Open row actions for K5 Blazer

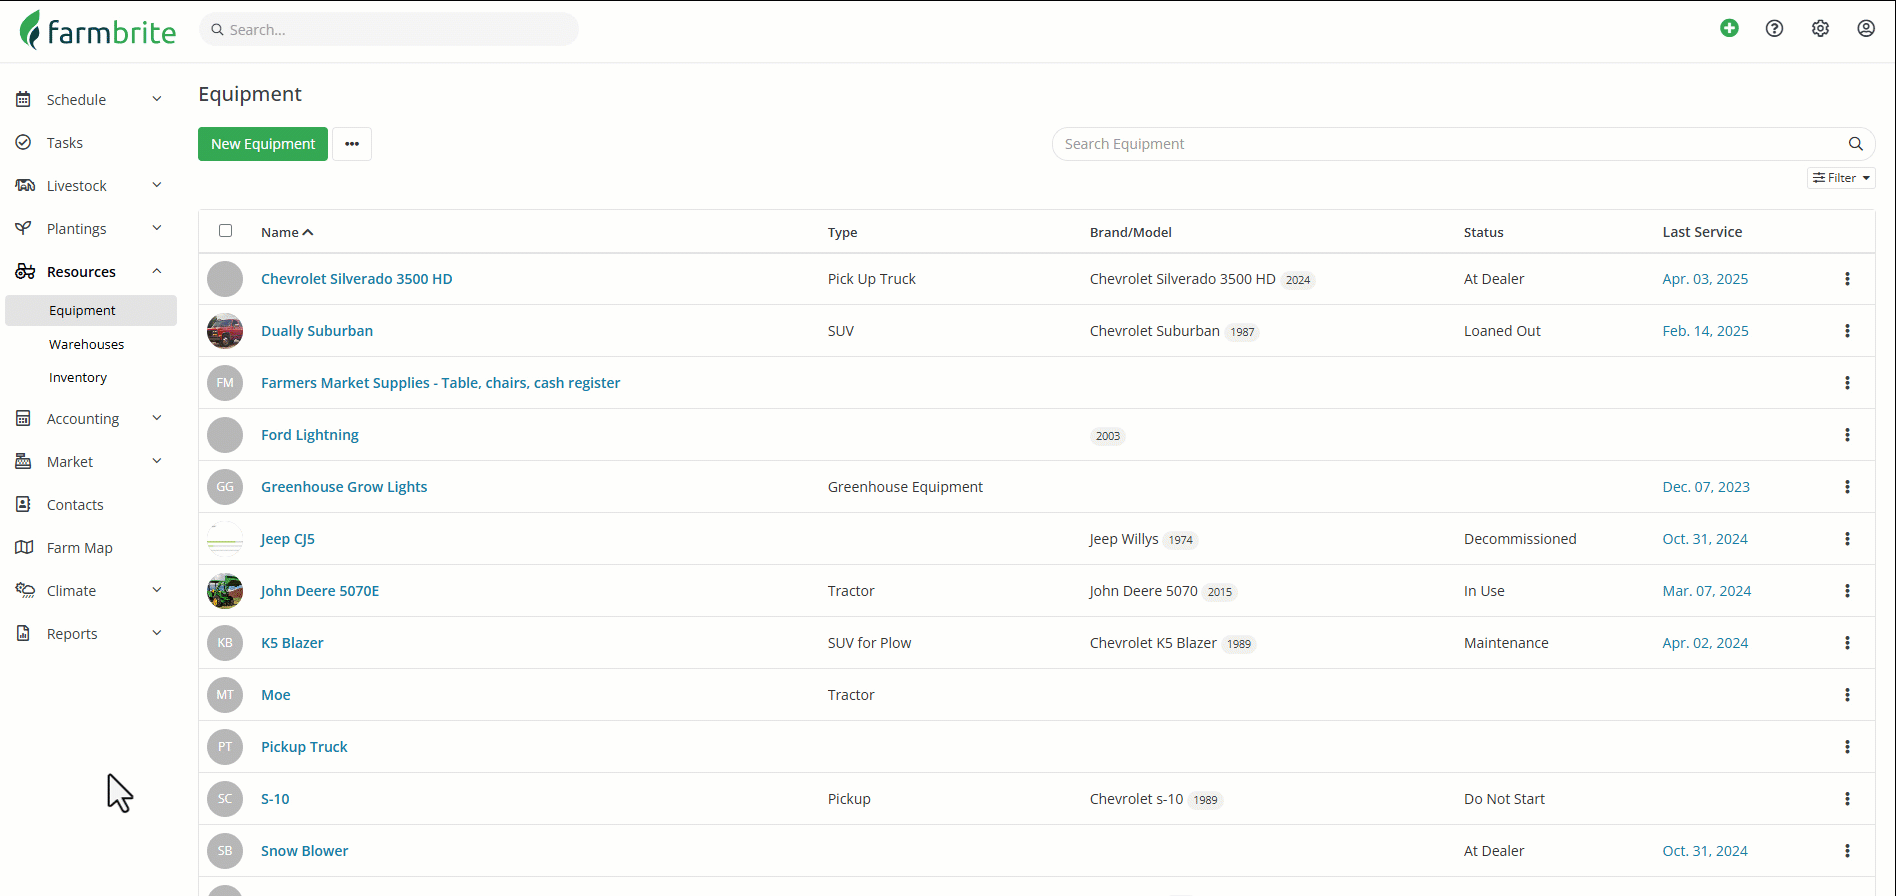tap(1847, 643)
